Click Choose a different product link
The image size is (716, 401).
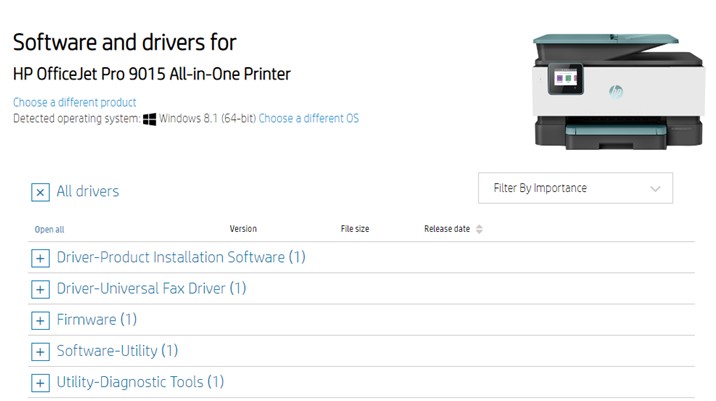click(74, 102)
